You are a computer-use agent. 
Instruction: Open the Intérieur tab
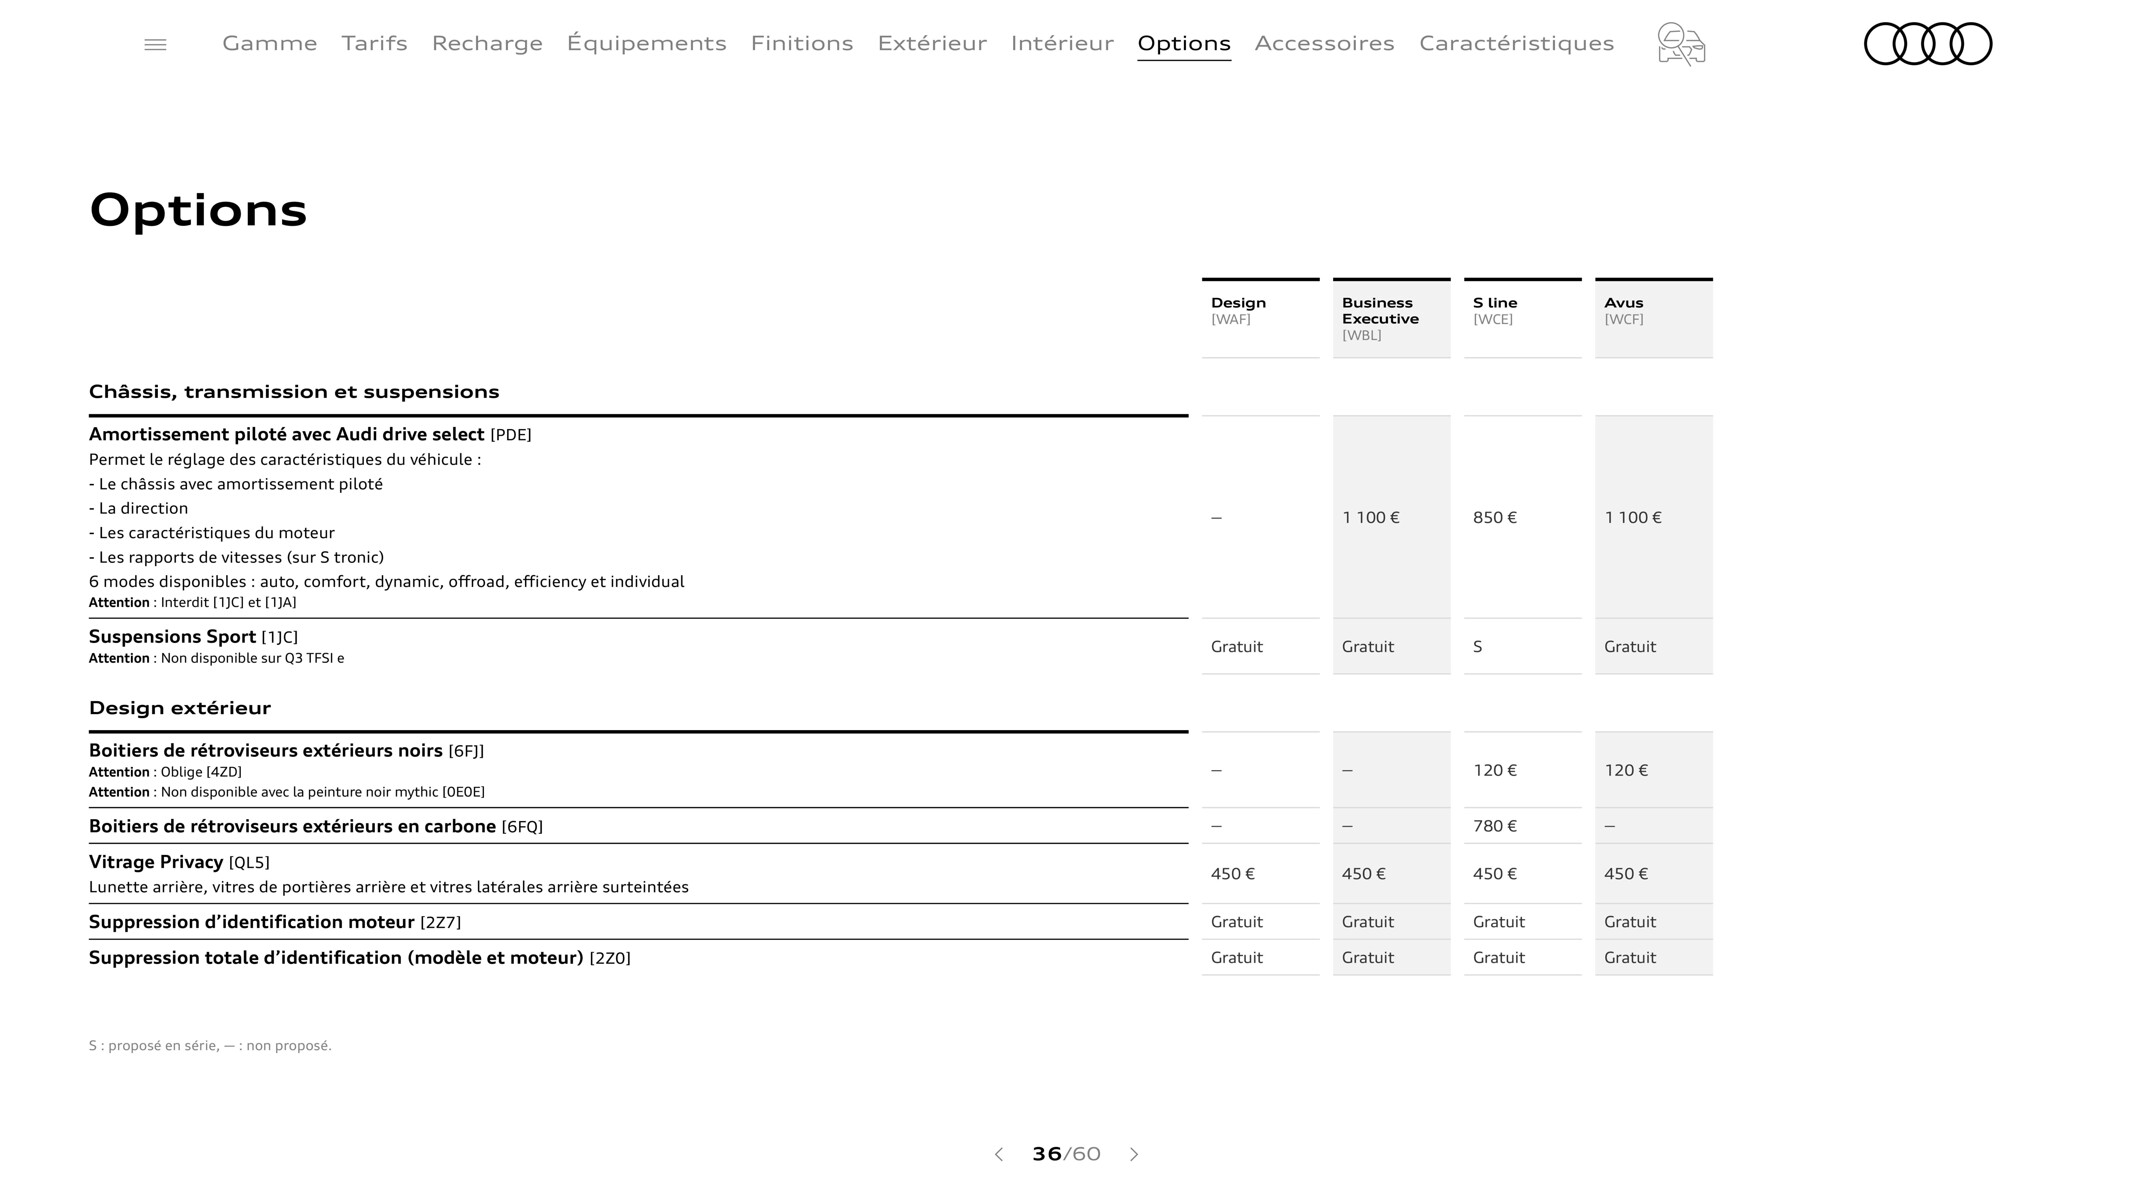point(1062,43)
